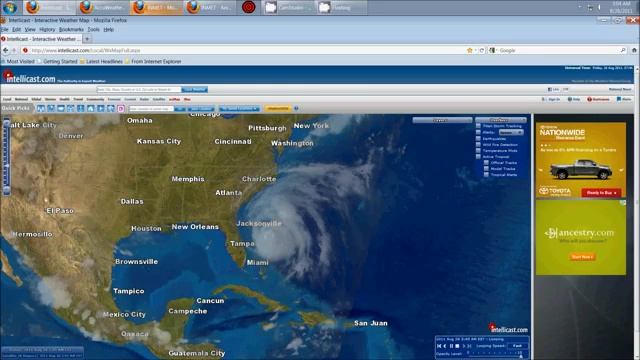Bookmark this page with the star icon
Screen dimensions: 640x360
(x=469, y=50)
